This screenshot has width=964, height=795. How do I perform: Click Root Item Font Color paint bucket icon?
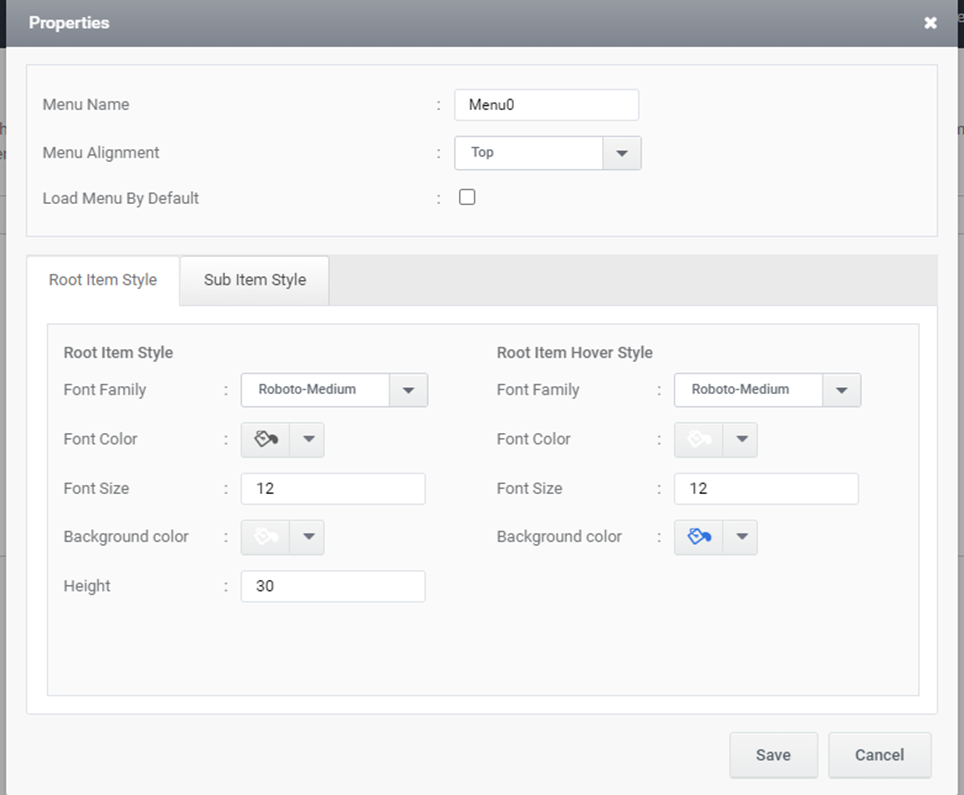[266, 439]
